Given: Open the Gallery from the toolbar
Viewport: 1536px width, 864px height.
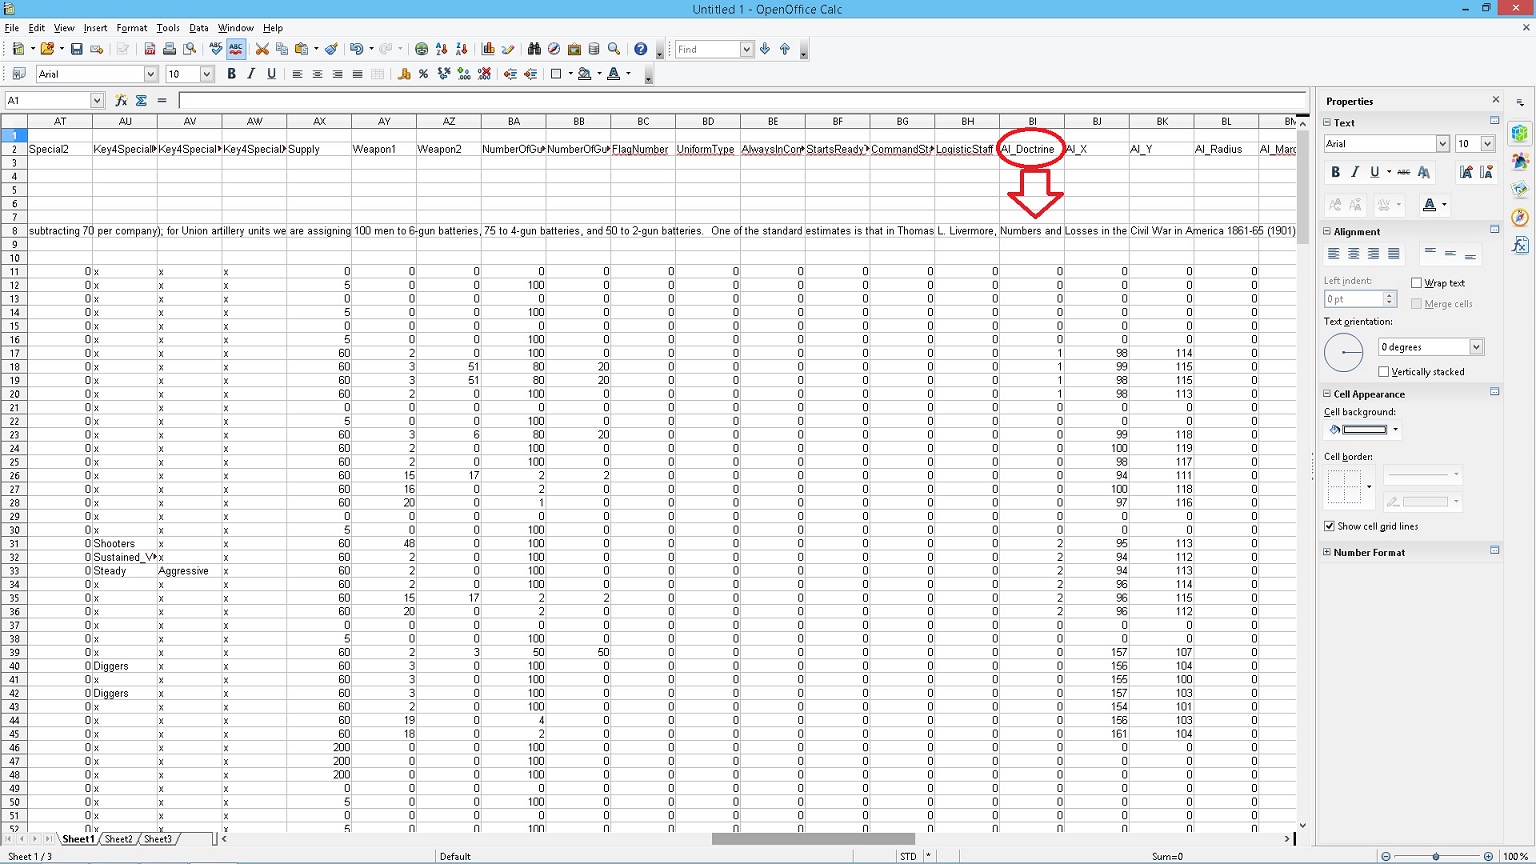Looking at the screenshot, I should [574, 49].
